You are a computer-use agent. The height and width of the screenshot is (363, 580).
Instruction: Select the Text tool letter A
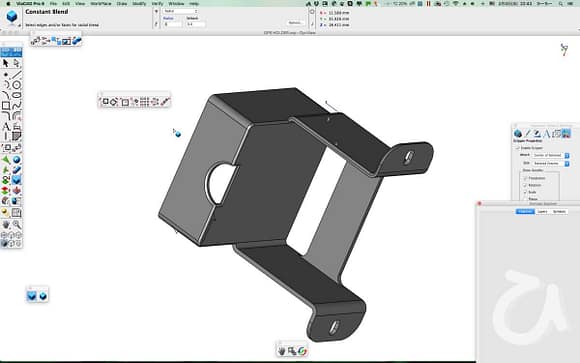coord(6,127)
